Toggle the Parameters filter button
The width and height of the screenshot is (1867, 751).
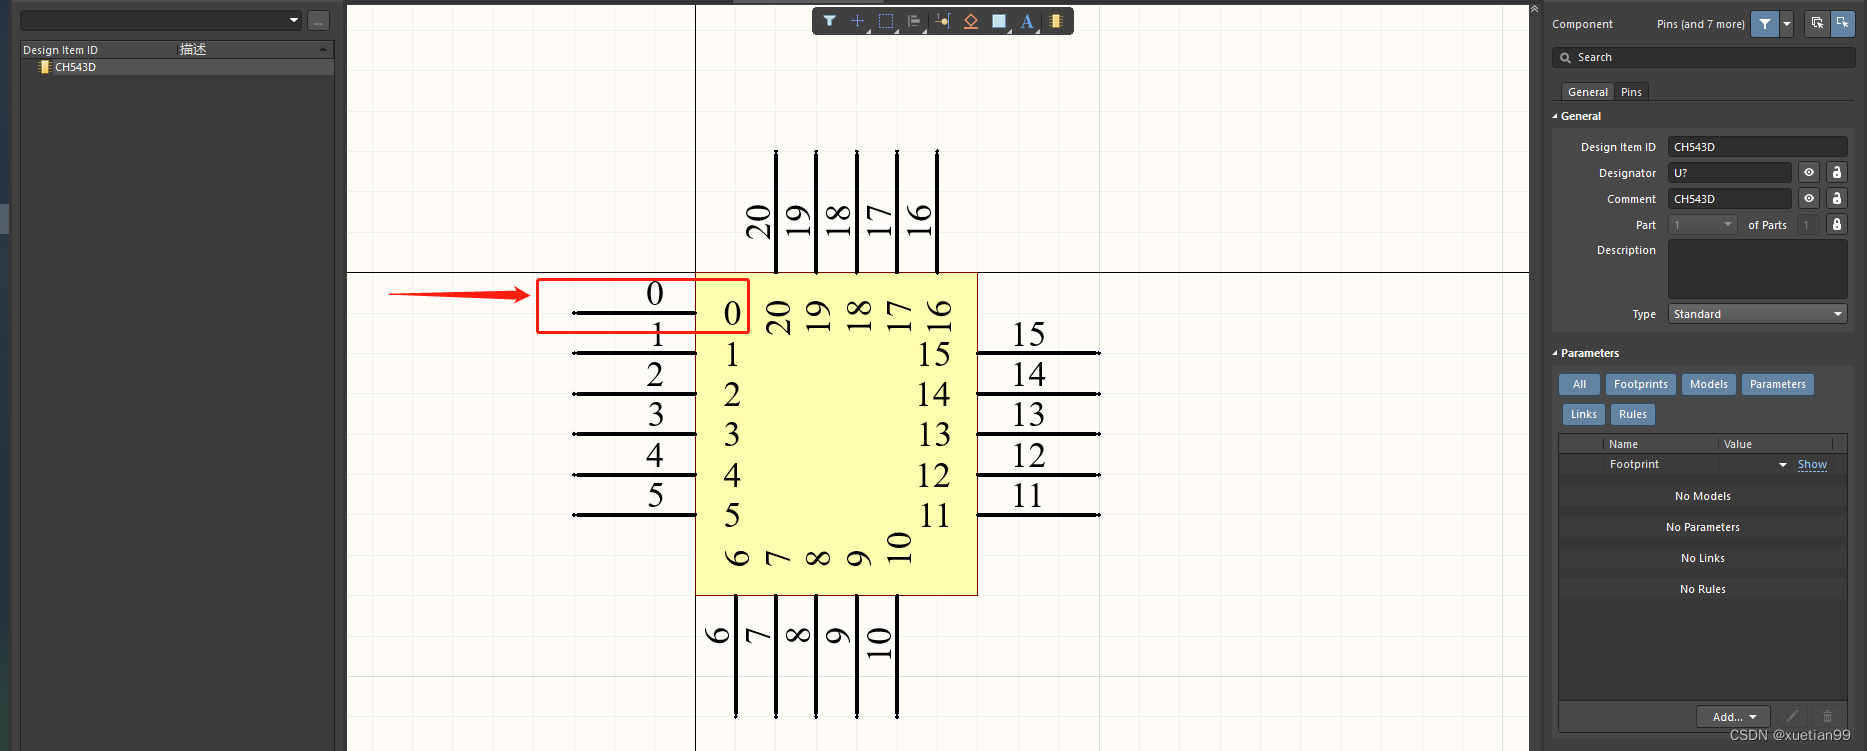1777,384
